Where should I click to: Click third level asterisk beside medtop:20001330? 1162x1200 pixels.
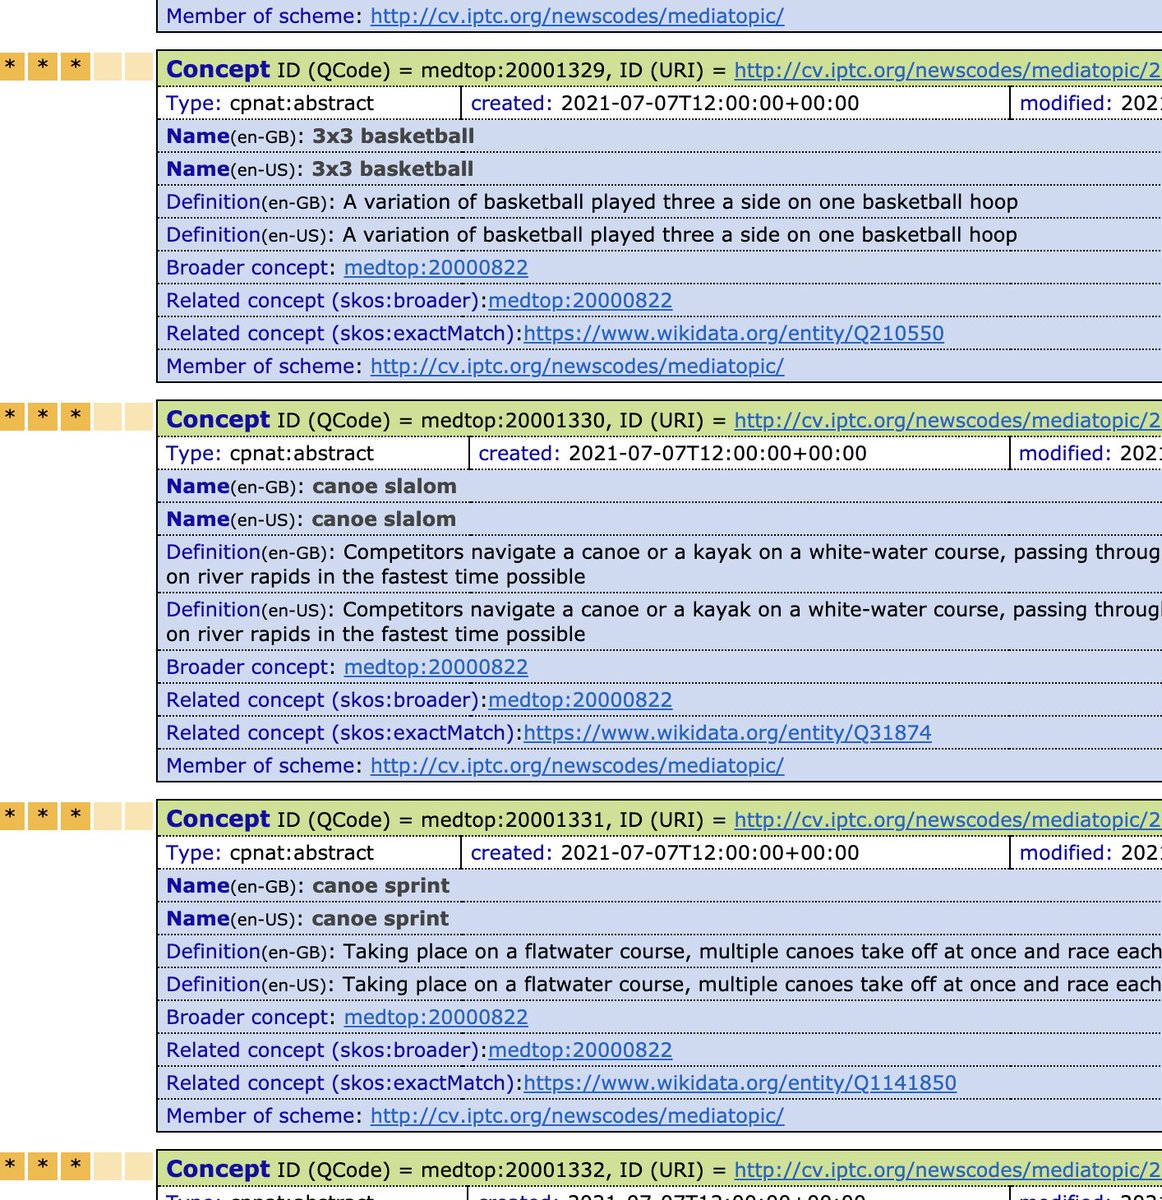(76, 417)
